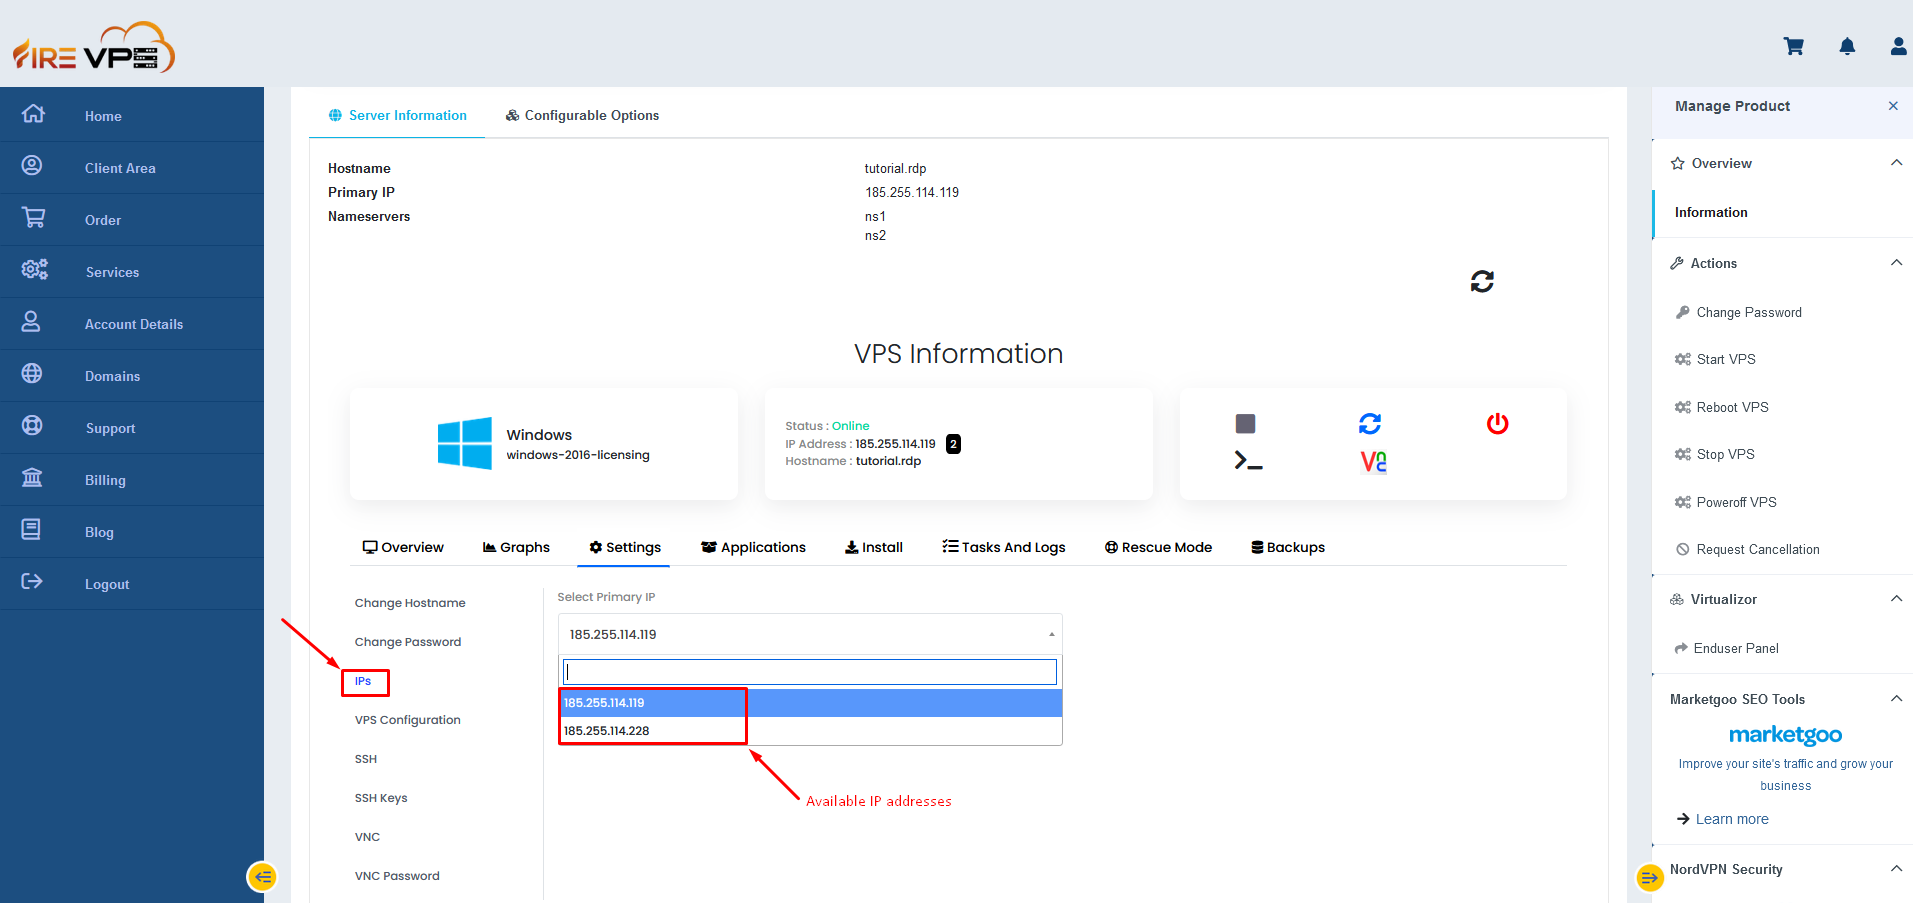Viewport: 1913px width, 903px height.
Task: Select IPs in settings list
Action: tap(363, 681)
